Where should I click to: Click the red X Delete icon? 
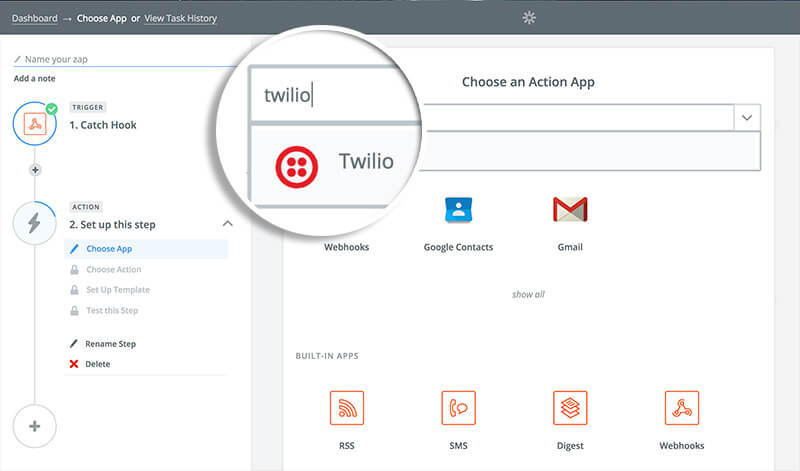74,364
